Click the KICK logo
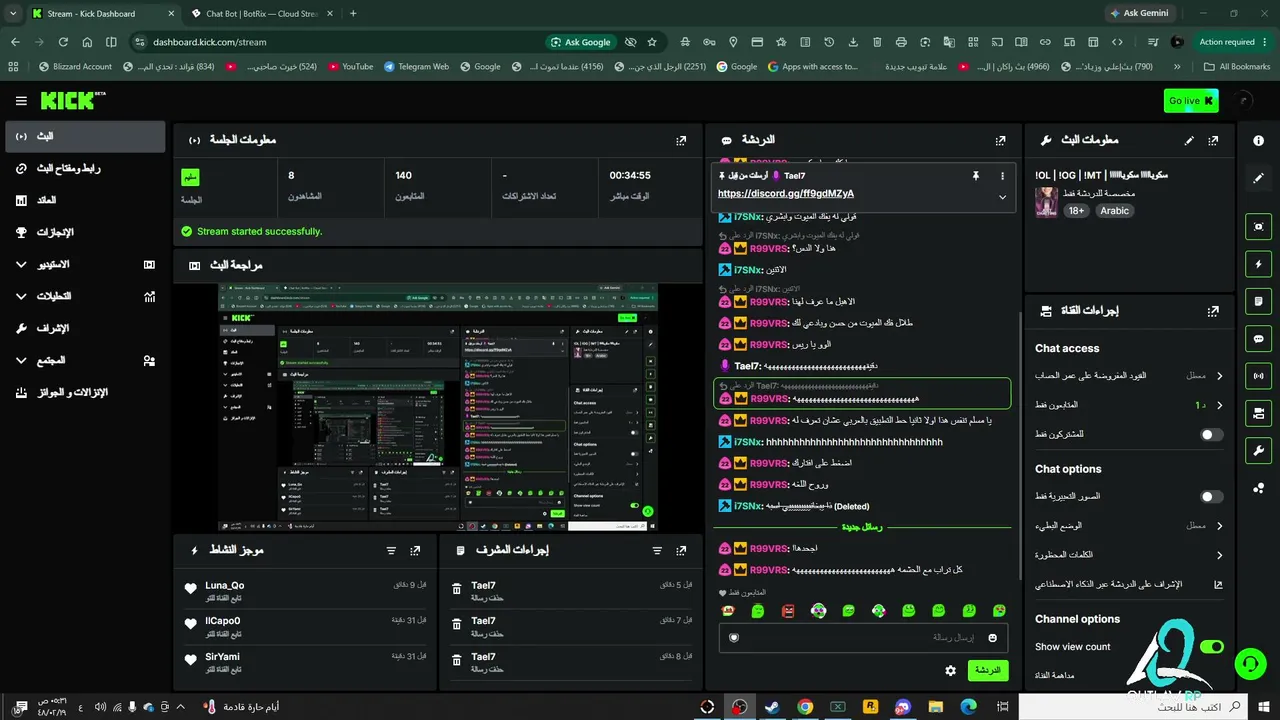The width and height of the screenshot is (1280, 720). point(72,101)
